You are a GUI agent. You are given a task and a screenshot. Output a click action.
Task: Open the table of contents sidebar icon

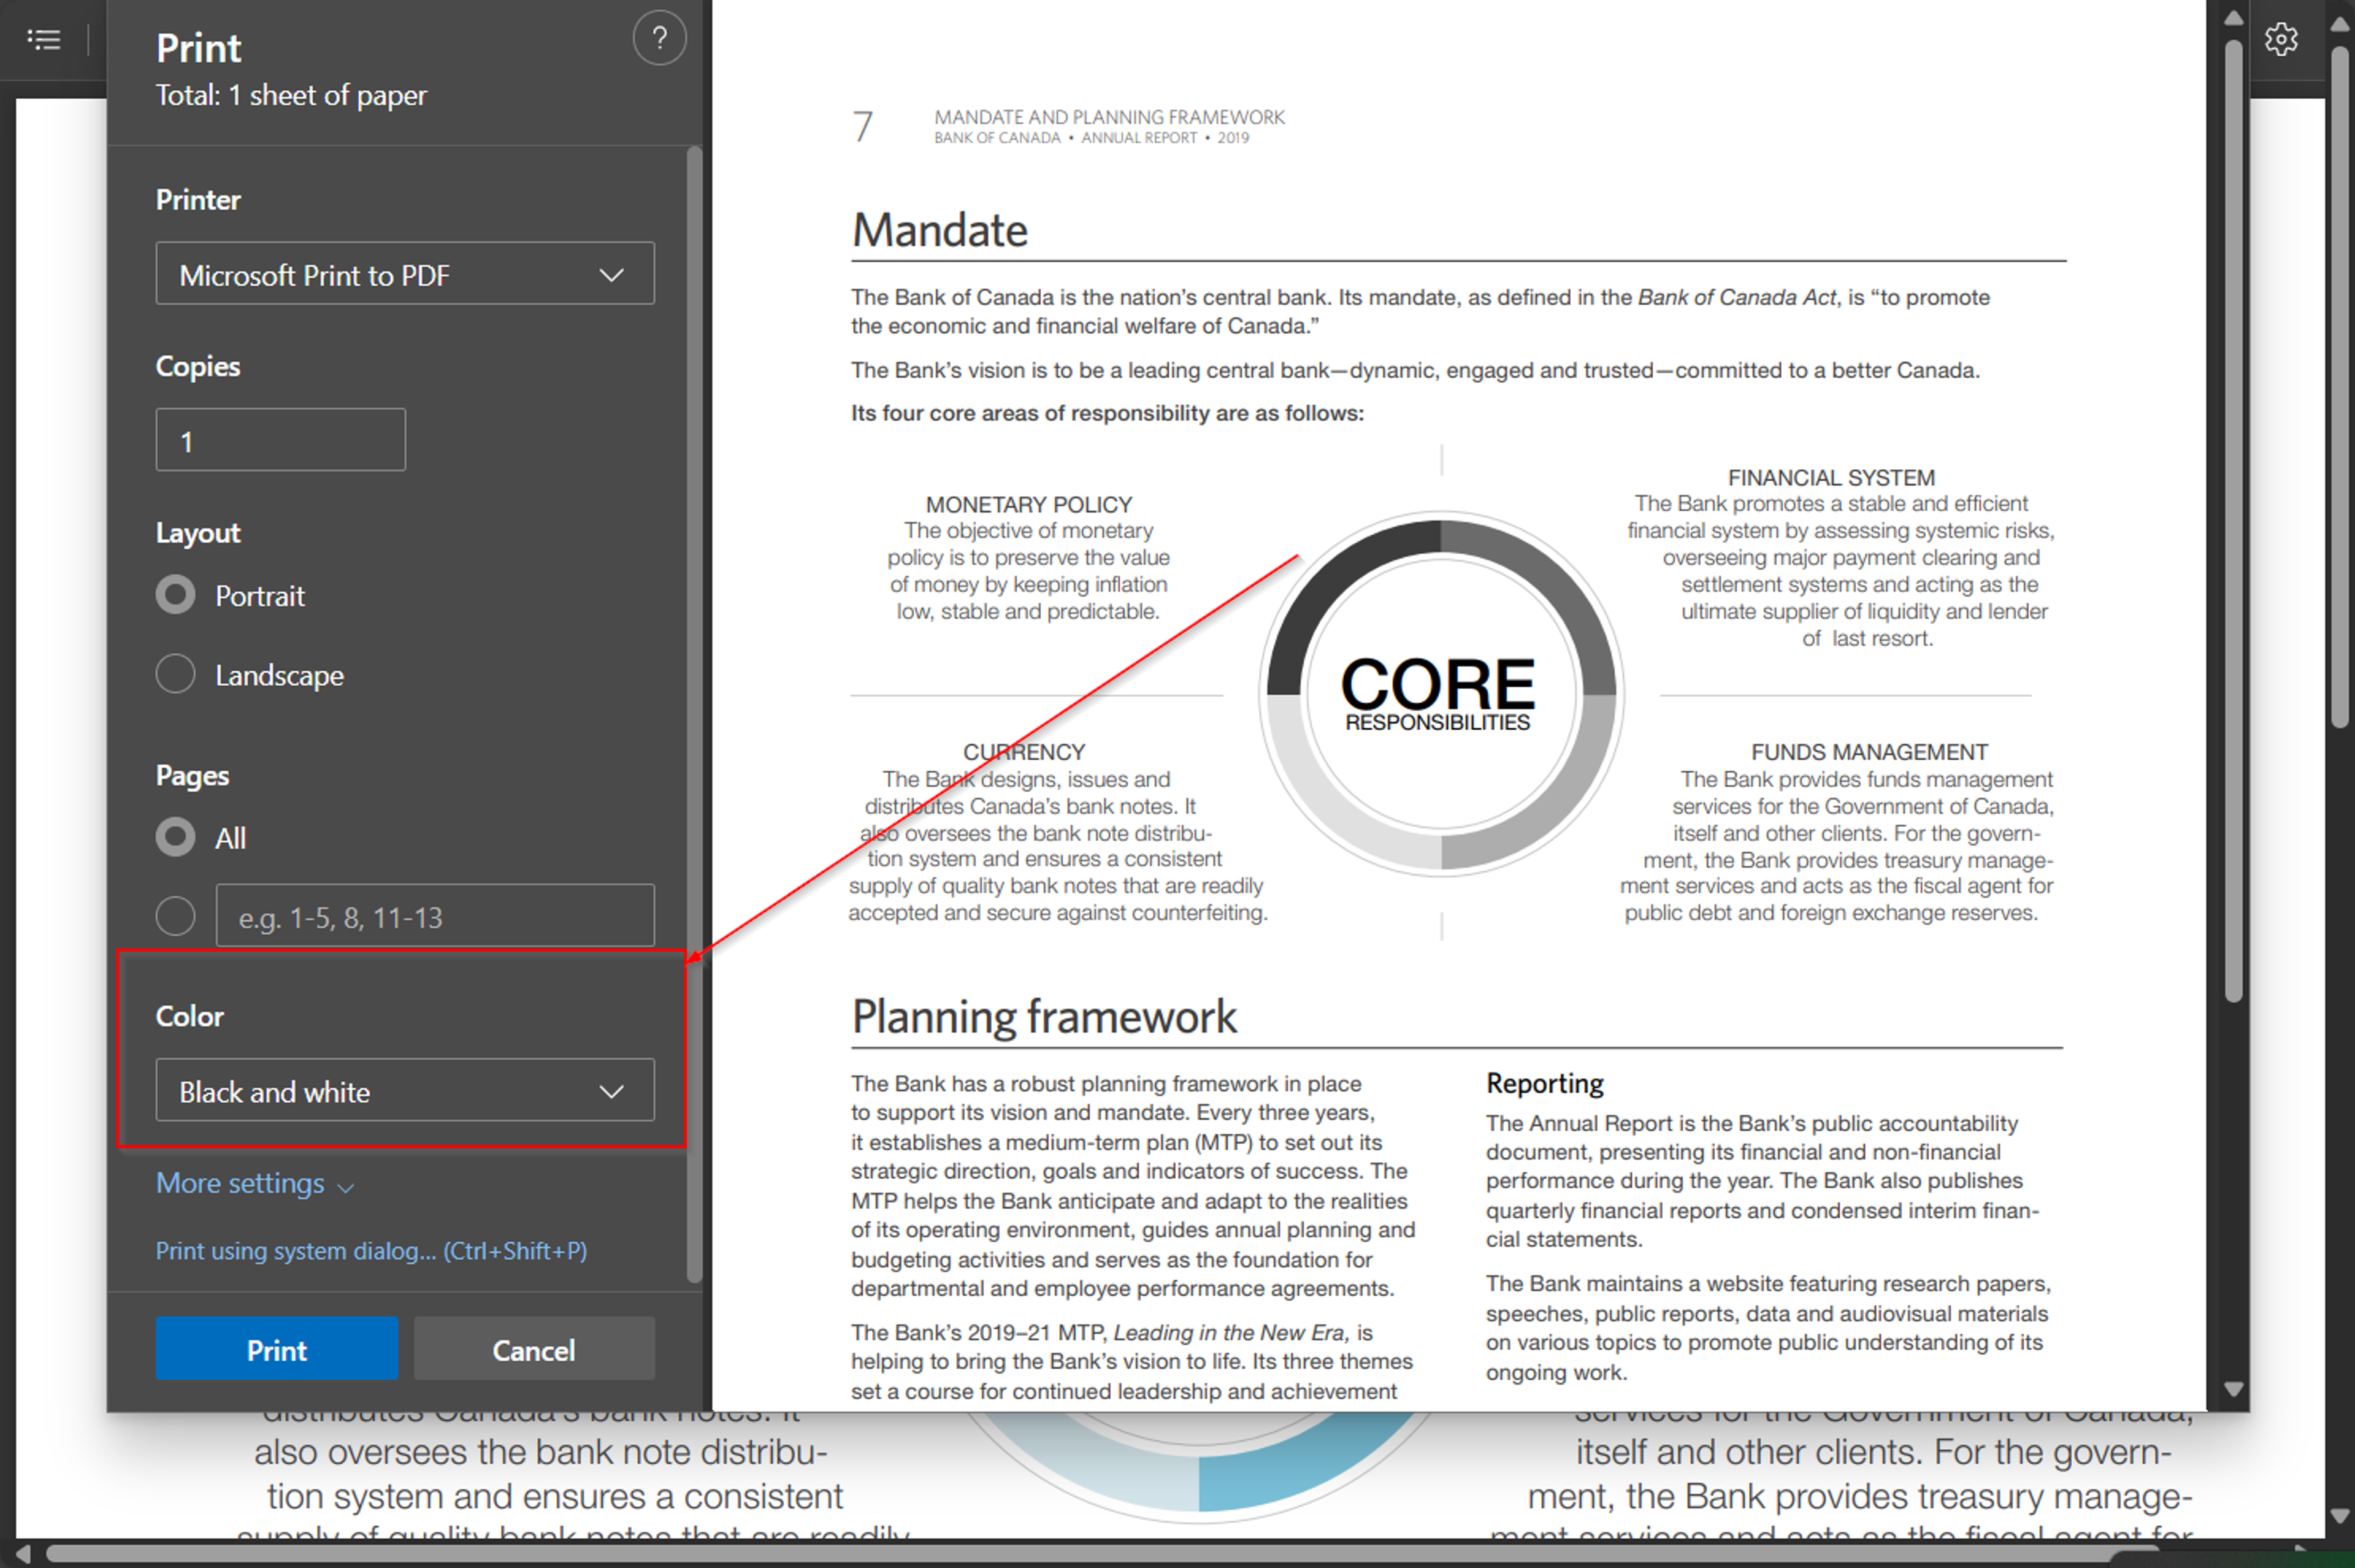coord(43,39)
